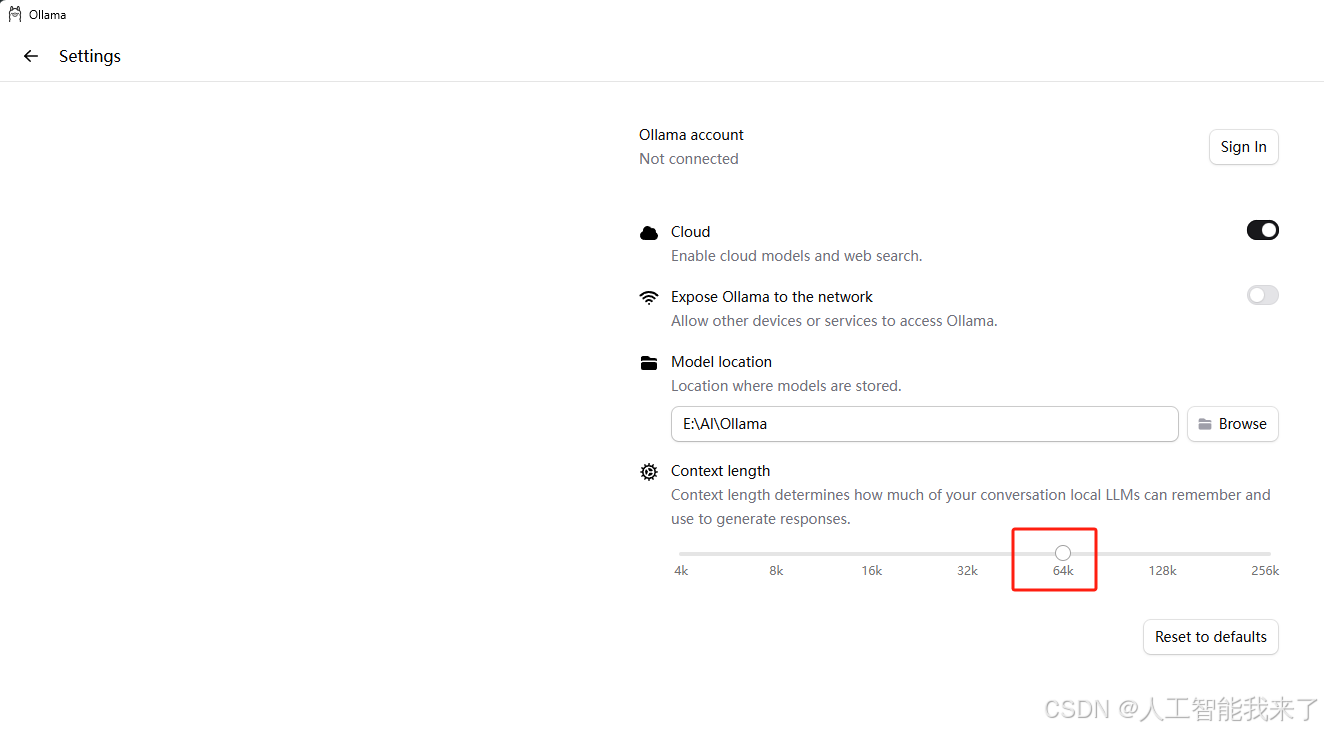Click the Wi-Fi network exposure icon
The image size is (1324, 731).
click(649, 297)
